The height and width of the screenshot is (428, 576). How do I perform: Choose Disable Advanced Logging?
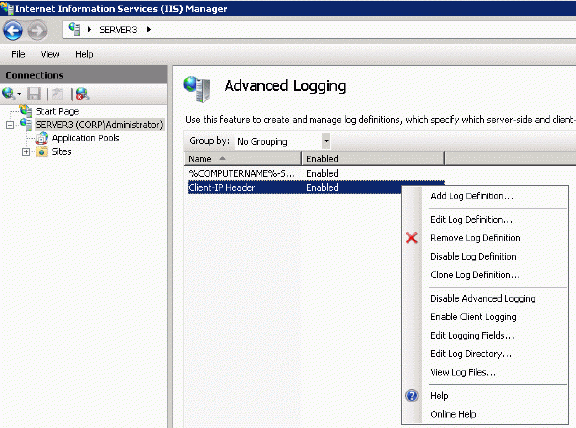pos(483,299)
